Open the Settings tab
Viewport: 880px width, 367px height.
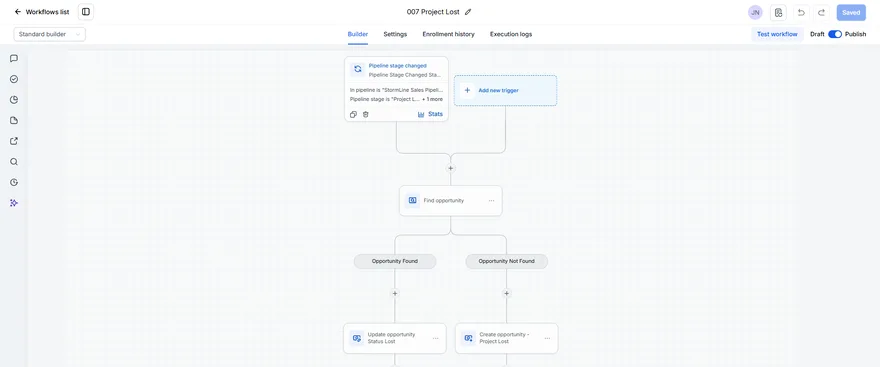[x=395, y=34]
